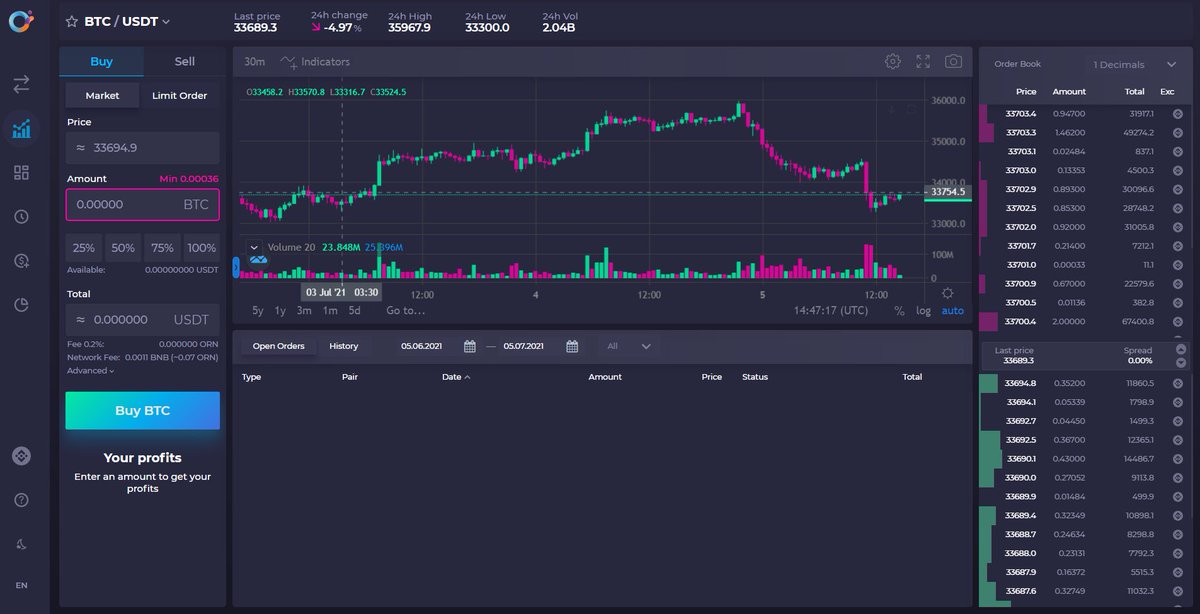Set amount to 50%
1200x614 pixels.
click(123, 248)
